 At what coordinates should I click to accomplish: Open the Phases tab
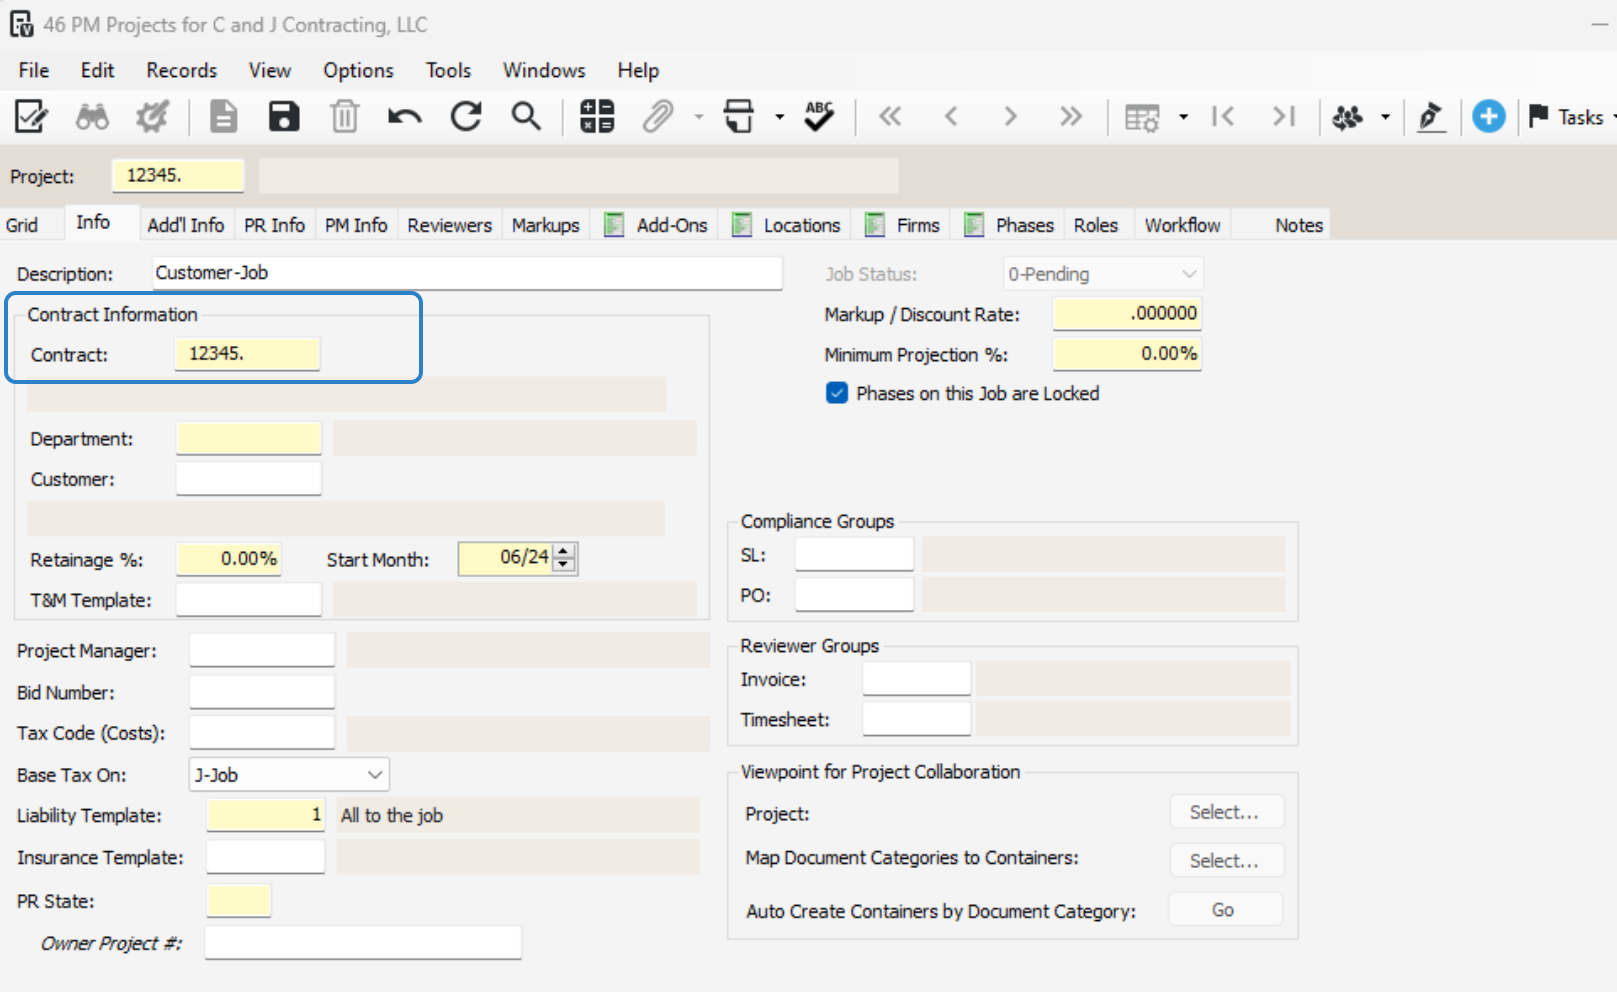[1010, 225]
